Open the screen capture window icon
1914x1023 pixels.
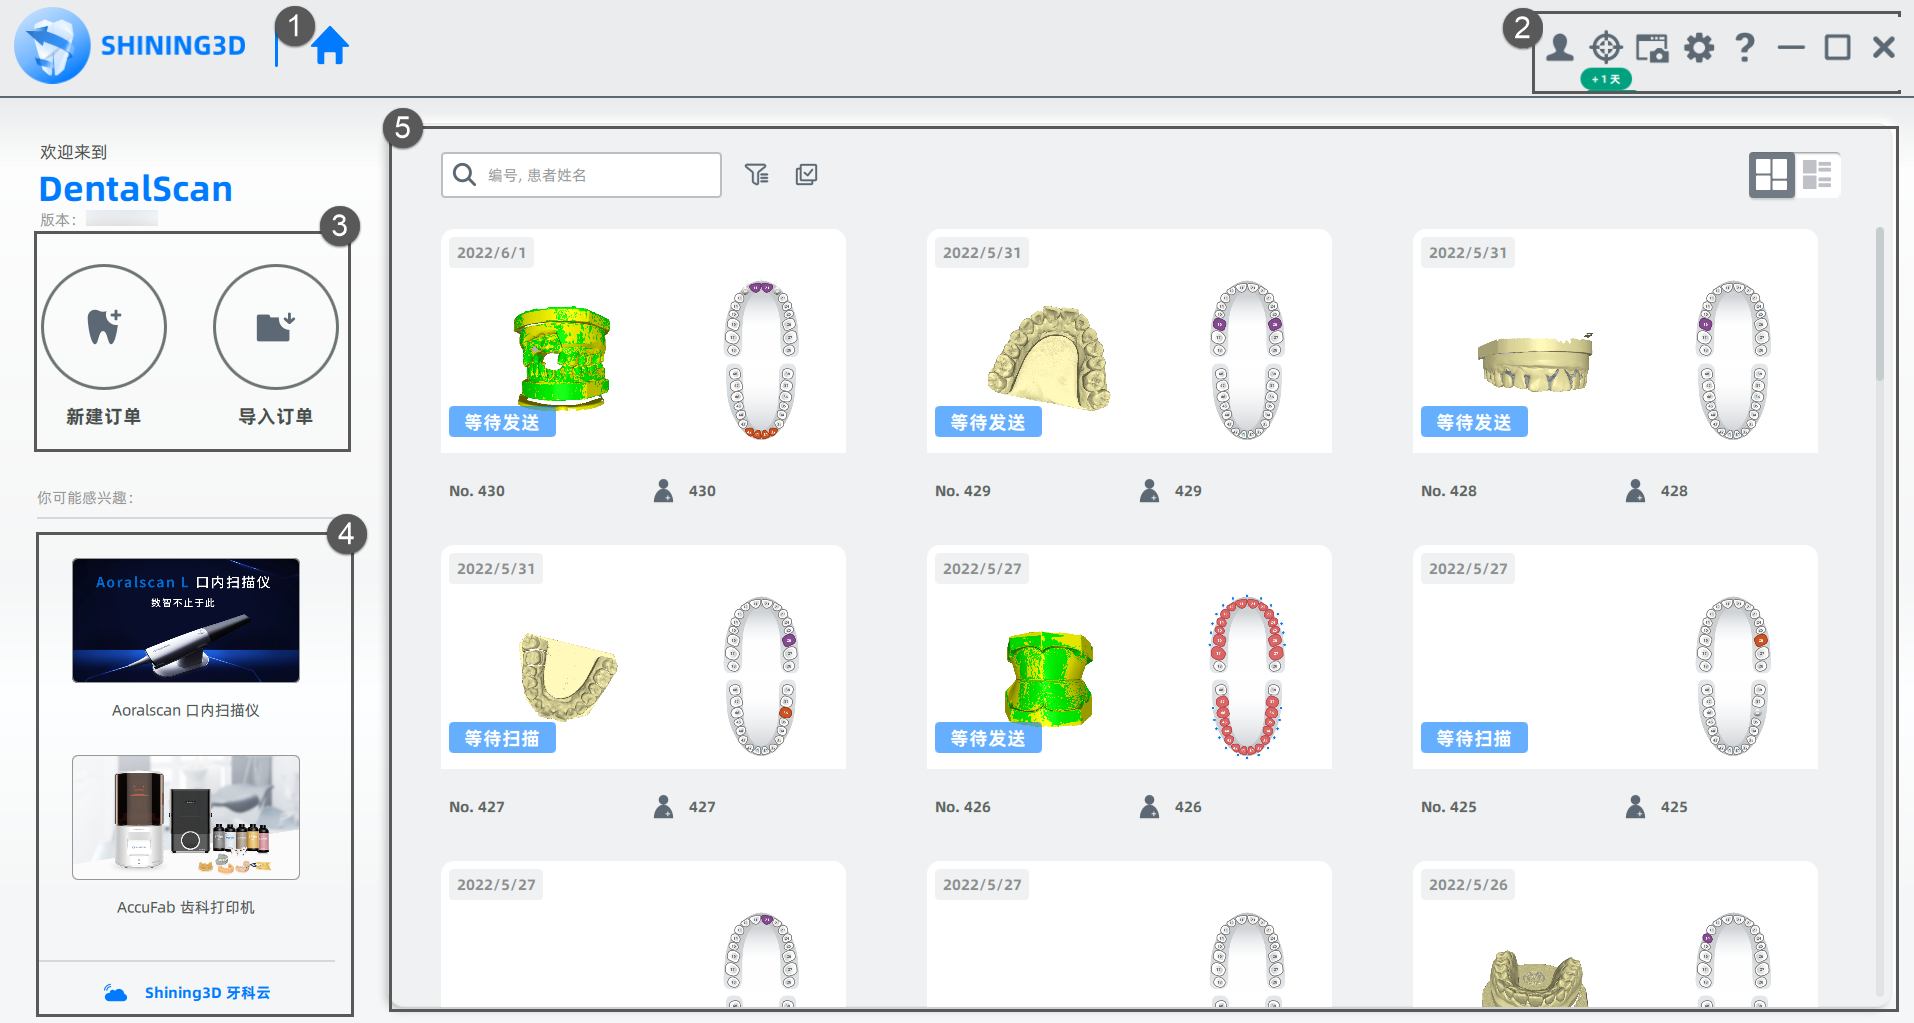click(1652, 48)
